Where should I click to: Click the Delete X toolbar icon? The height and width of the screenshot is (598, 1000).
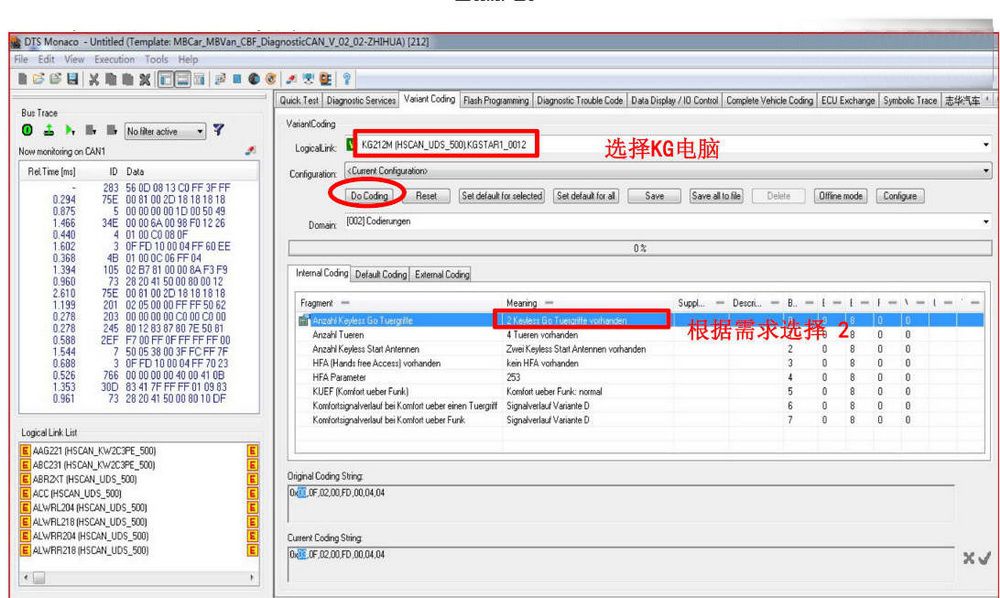145,79
